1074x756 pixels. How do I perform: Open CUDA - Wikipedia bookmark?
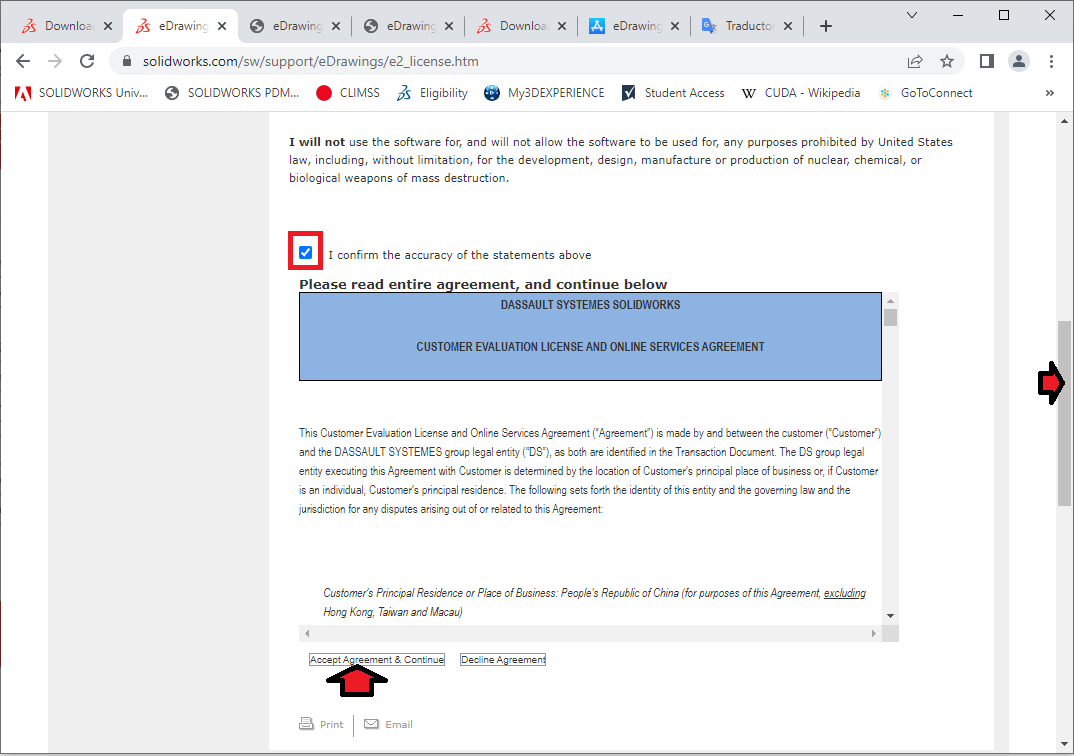pos(801,93)
